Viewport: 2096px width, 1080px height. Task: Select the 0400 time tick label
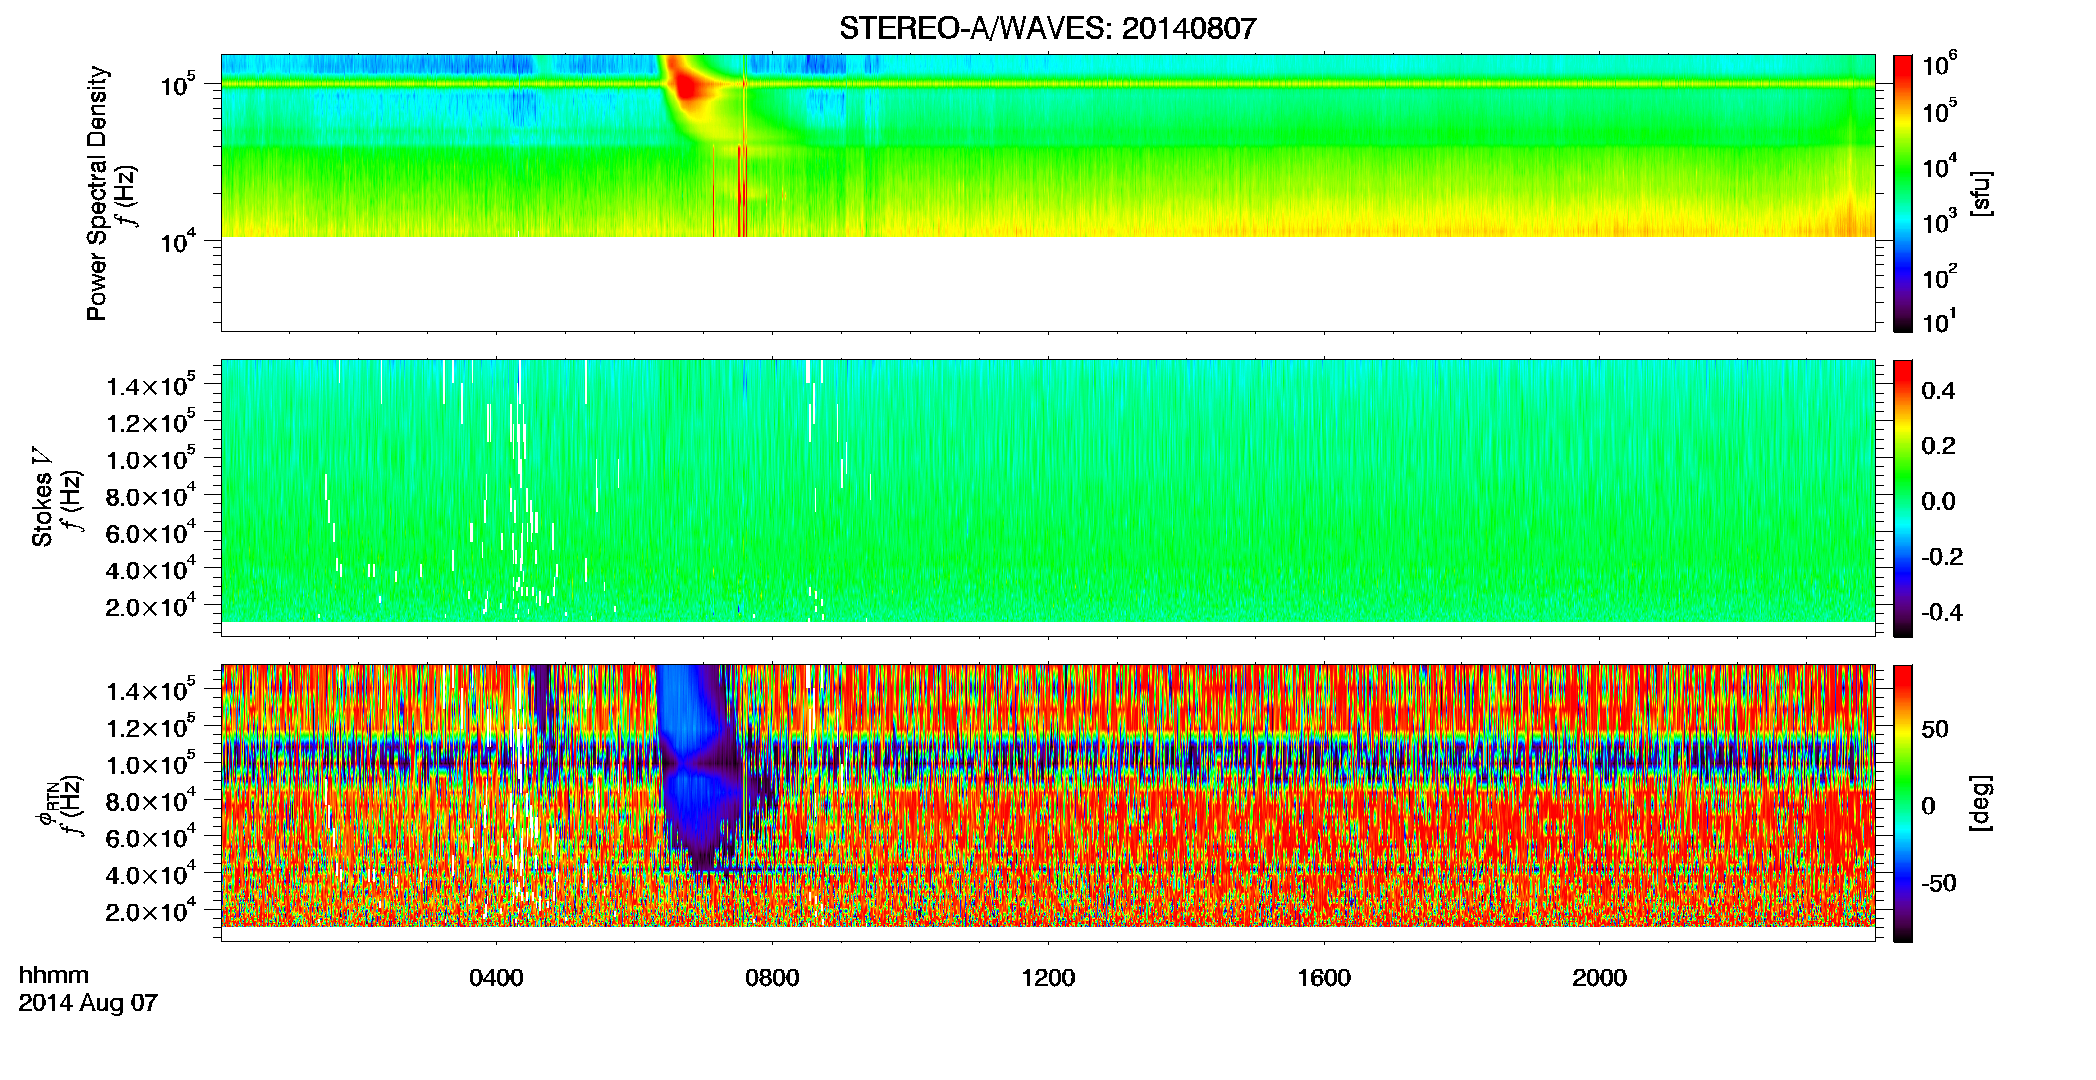pyautogui.click(x=496, y=978)
